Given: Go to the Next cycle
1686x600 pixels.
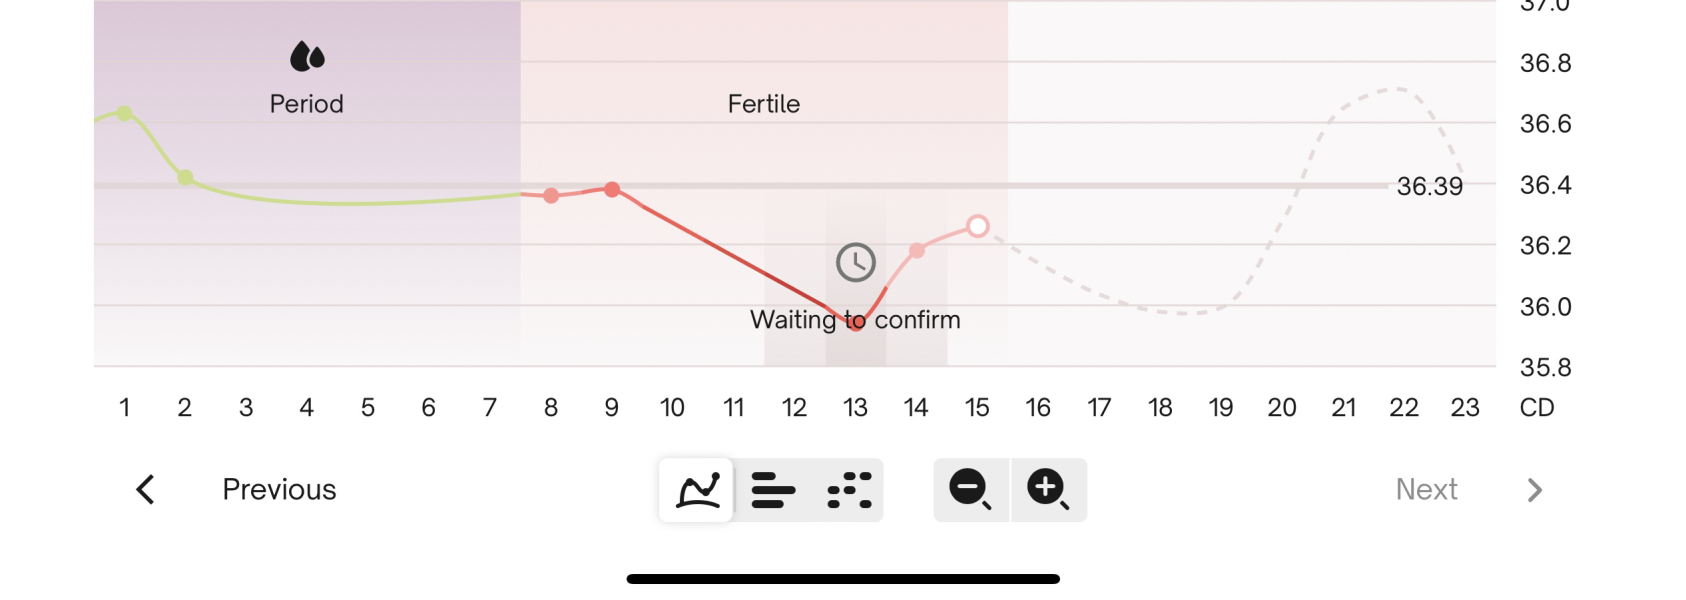Looking at the screenshot, I should (x=1426, y=490).
